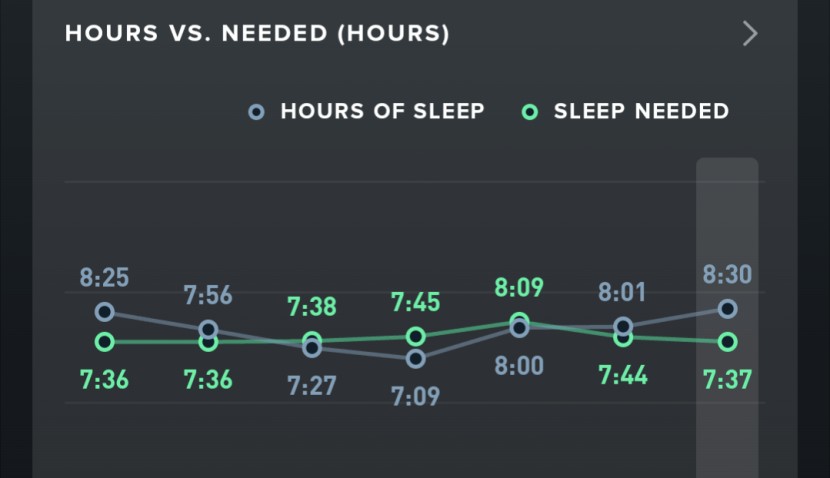Tap the 7:45 sleep needed green point
The width and height of the screenshot is (830, 478).
tap(416, 336)
